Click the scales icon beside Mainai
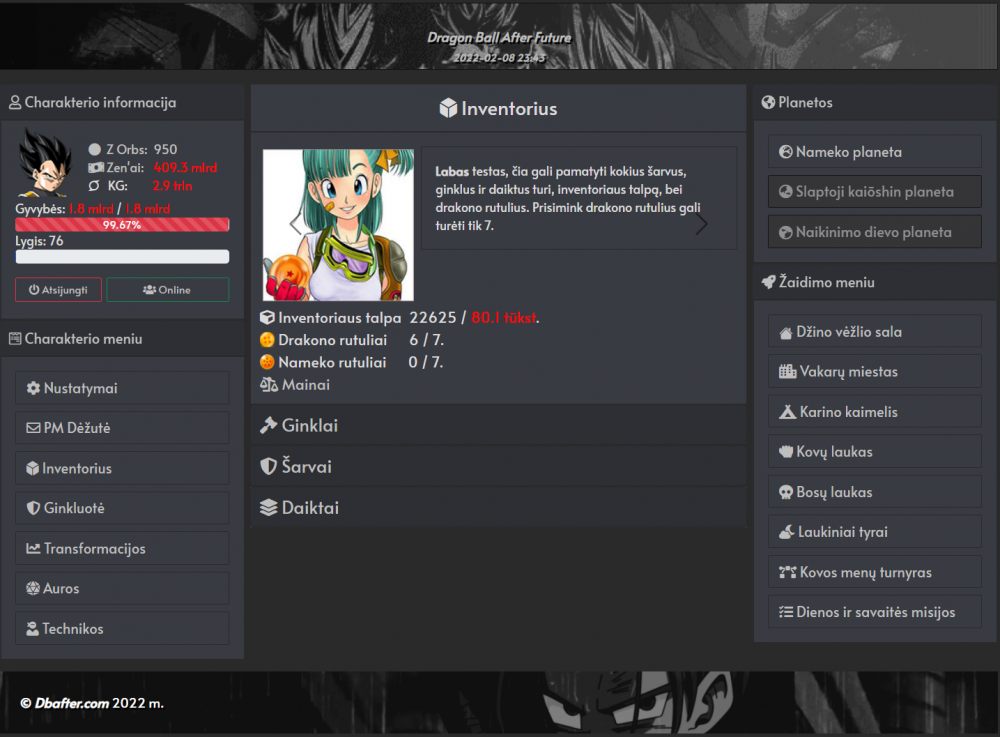 tap(268, 385)
